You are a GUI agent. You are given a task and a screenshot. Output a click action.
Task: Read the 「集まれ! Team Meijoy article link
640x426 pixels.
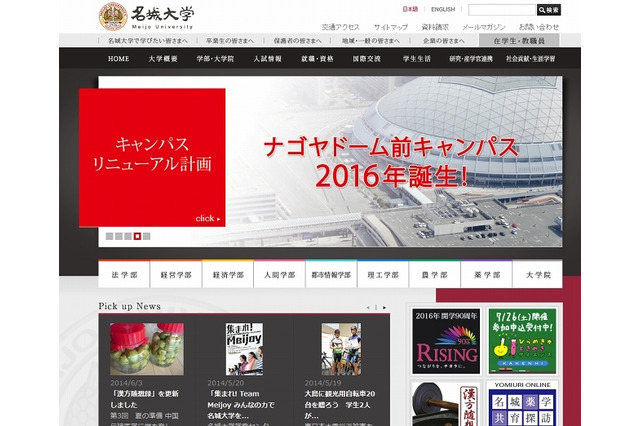click(241, 405)
